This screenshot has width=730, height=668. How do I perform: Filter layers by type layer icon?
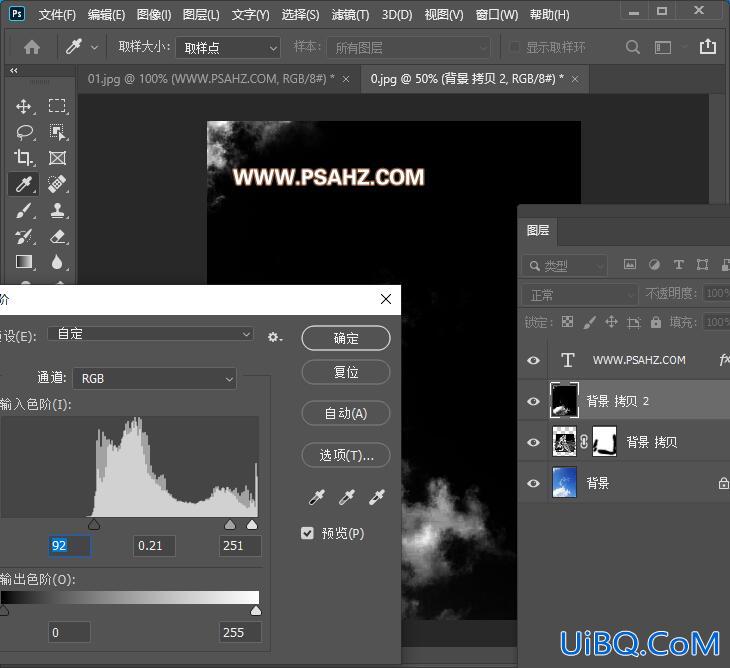(x=678, y=264)
